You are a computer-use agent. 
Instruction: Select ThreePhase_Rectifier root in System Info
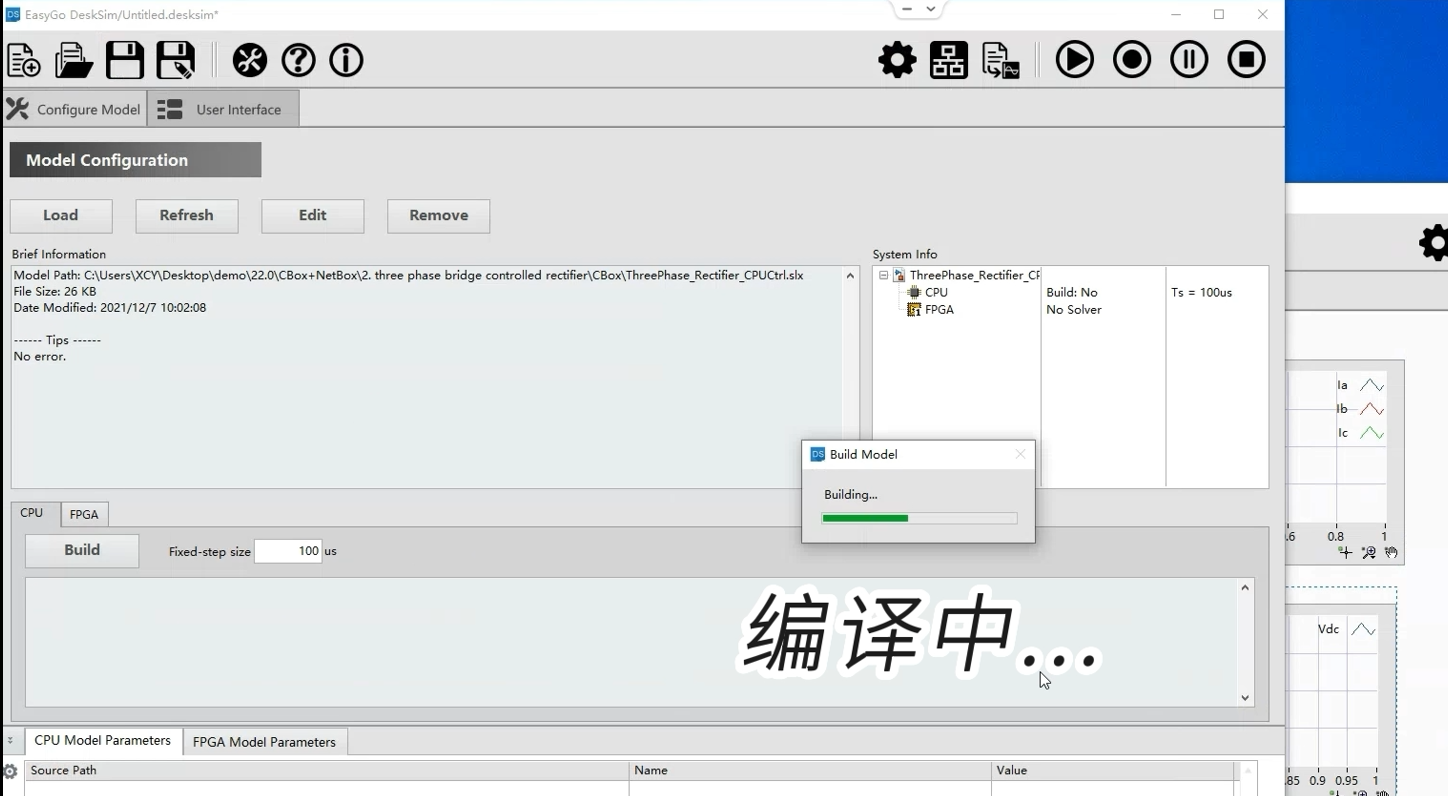974,275
